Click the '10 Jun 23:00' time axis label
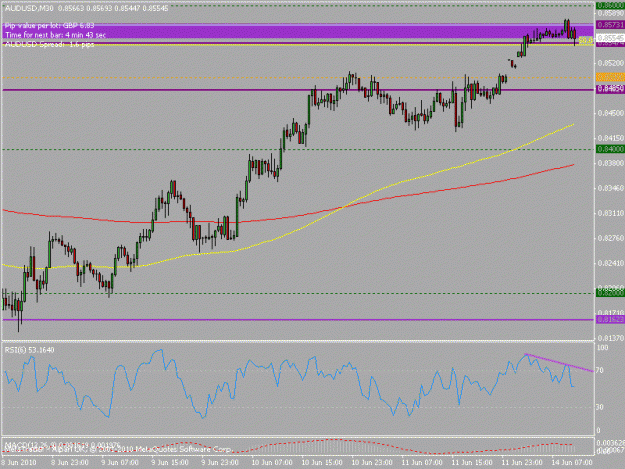This screenshot has width=625, height=469. point(372,462)
